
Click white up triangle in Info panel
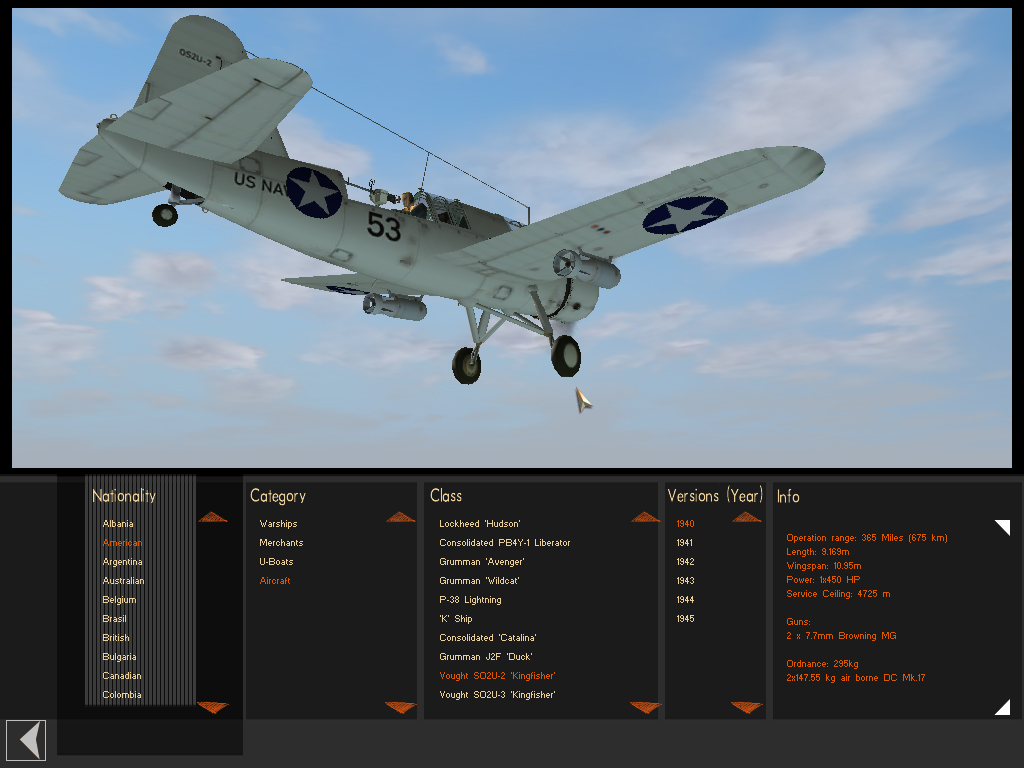pos(1002,527)
